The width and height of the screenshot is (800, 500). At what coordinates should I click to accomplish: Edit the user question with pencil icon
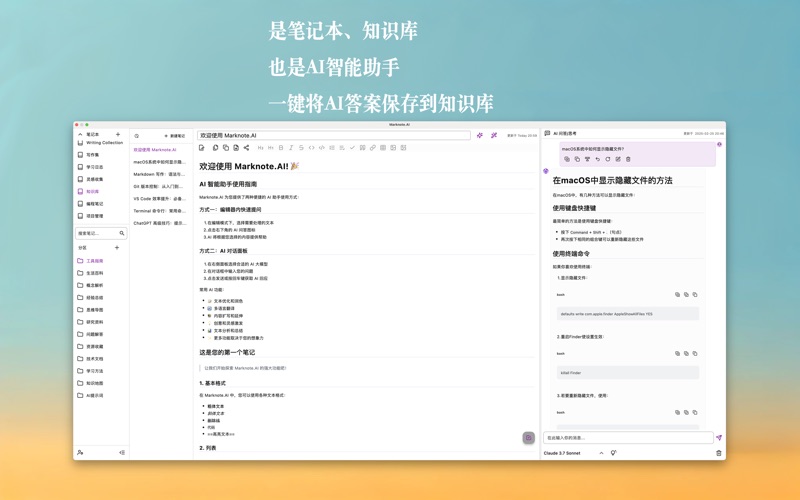(618, 159)
